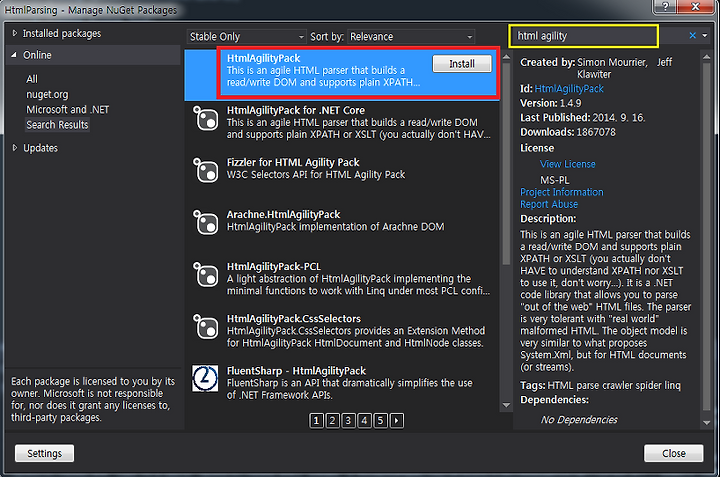720x477 pixels.
Task: Go to results page 3
Action: 349,420
